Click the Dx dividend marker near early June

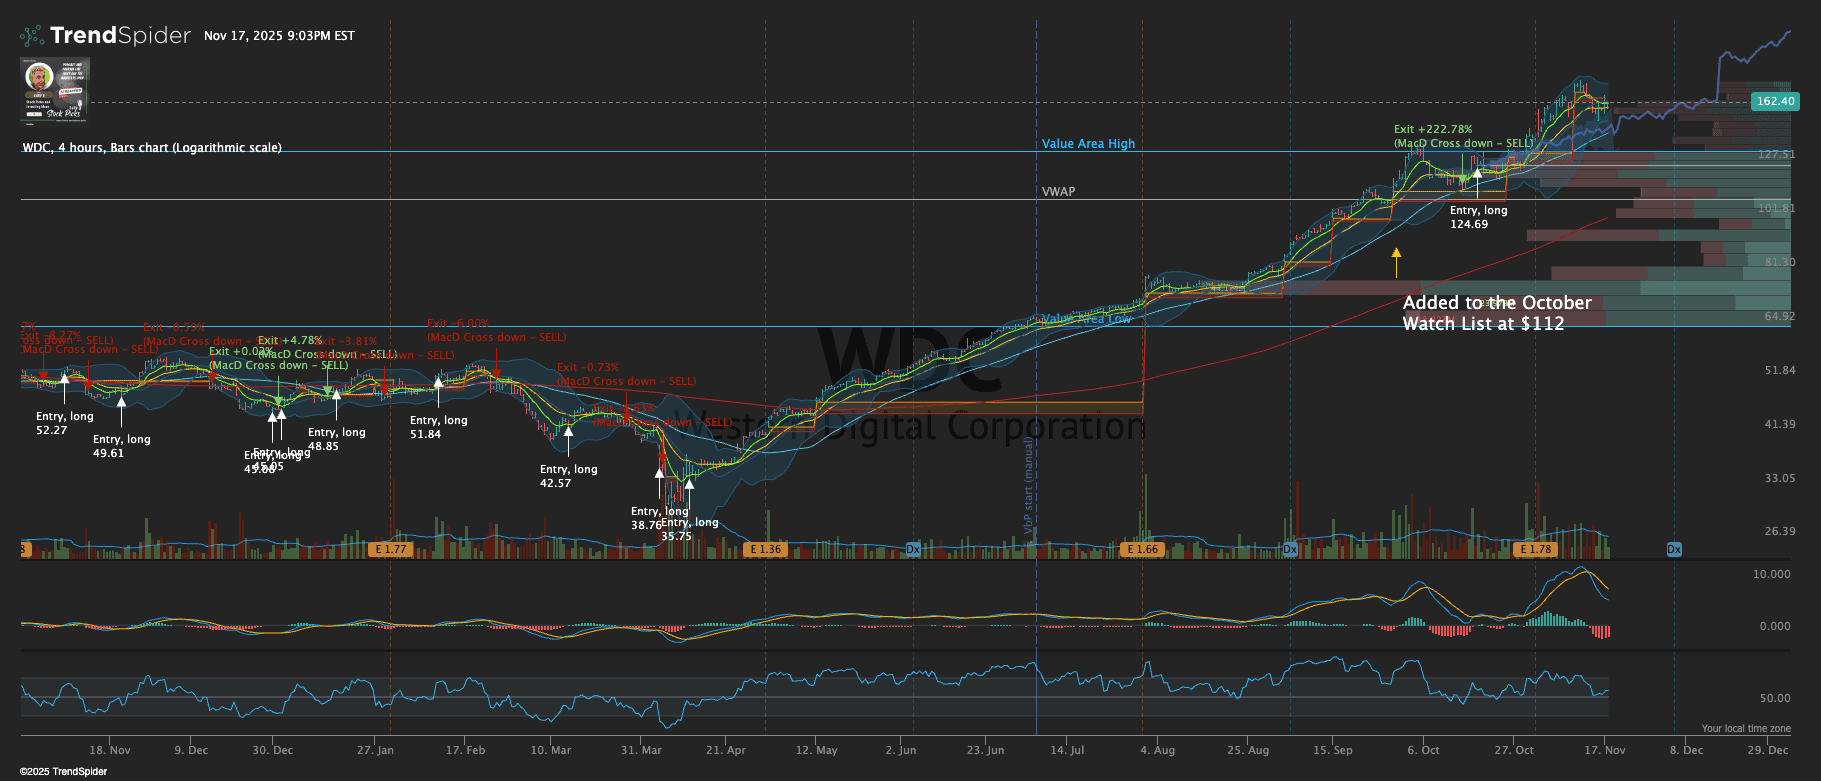coord(913,549)
